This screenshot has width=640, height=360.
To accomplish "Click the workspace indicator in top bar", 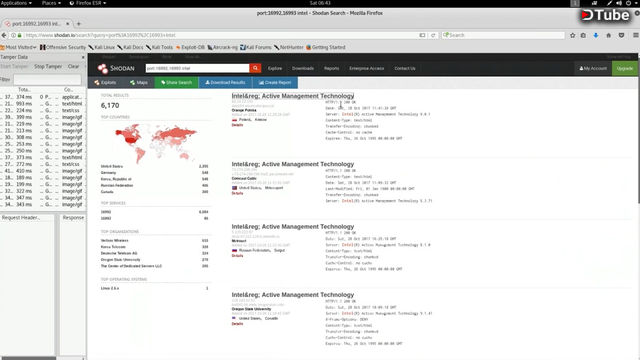I will (575, 3).
